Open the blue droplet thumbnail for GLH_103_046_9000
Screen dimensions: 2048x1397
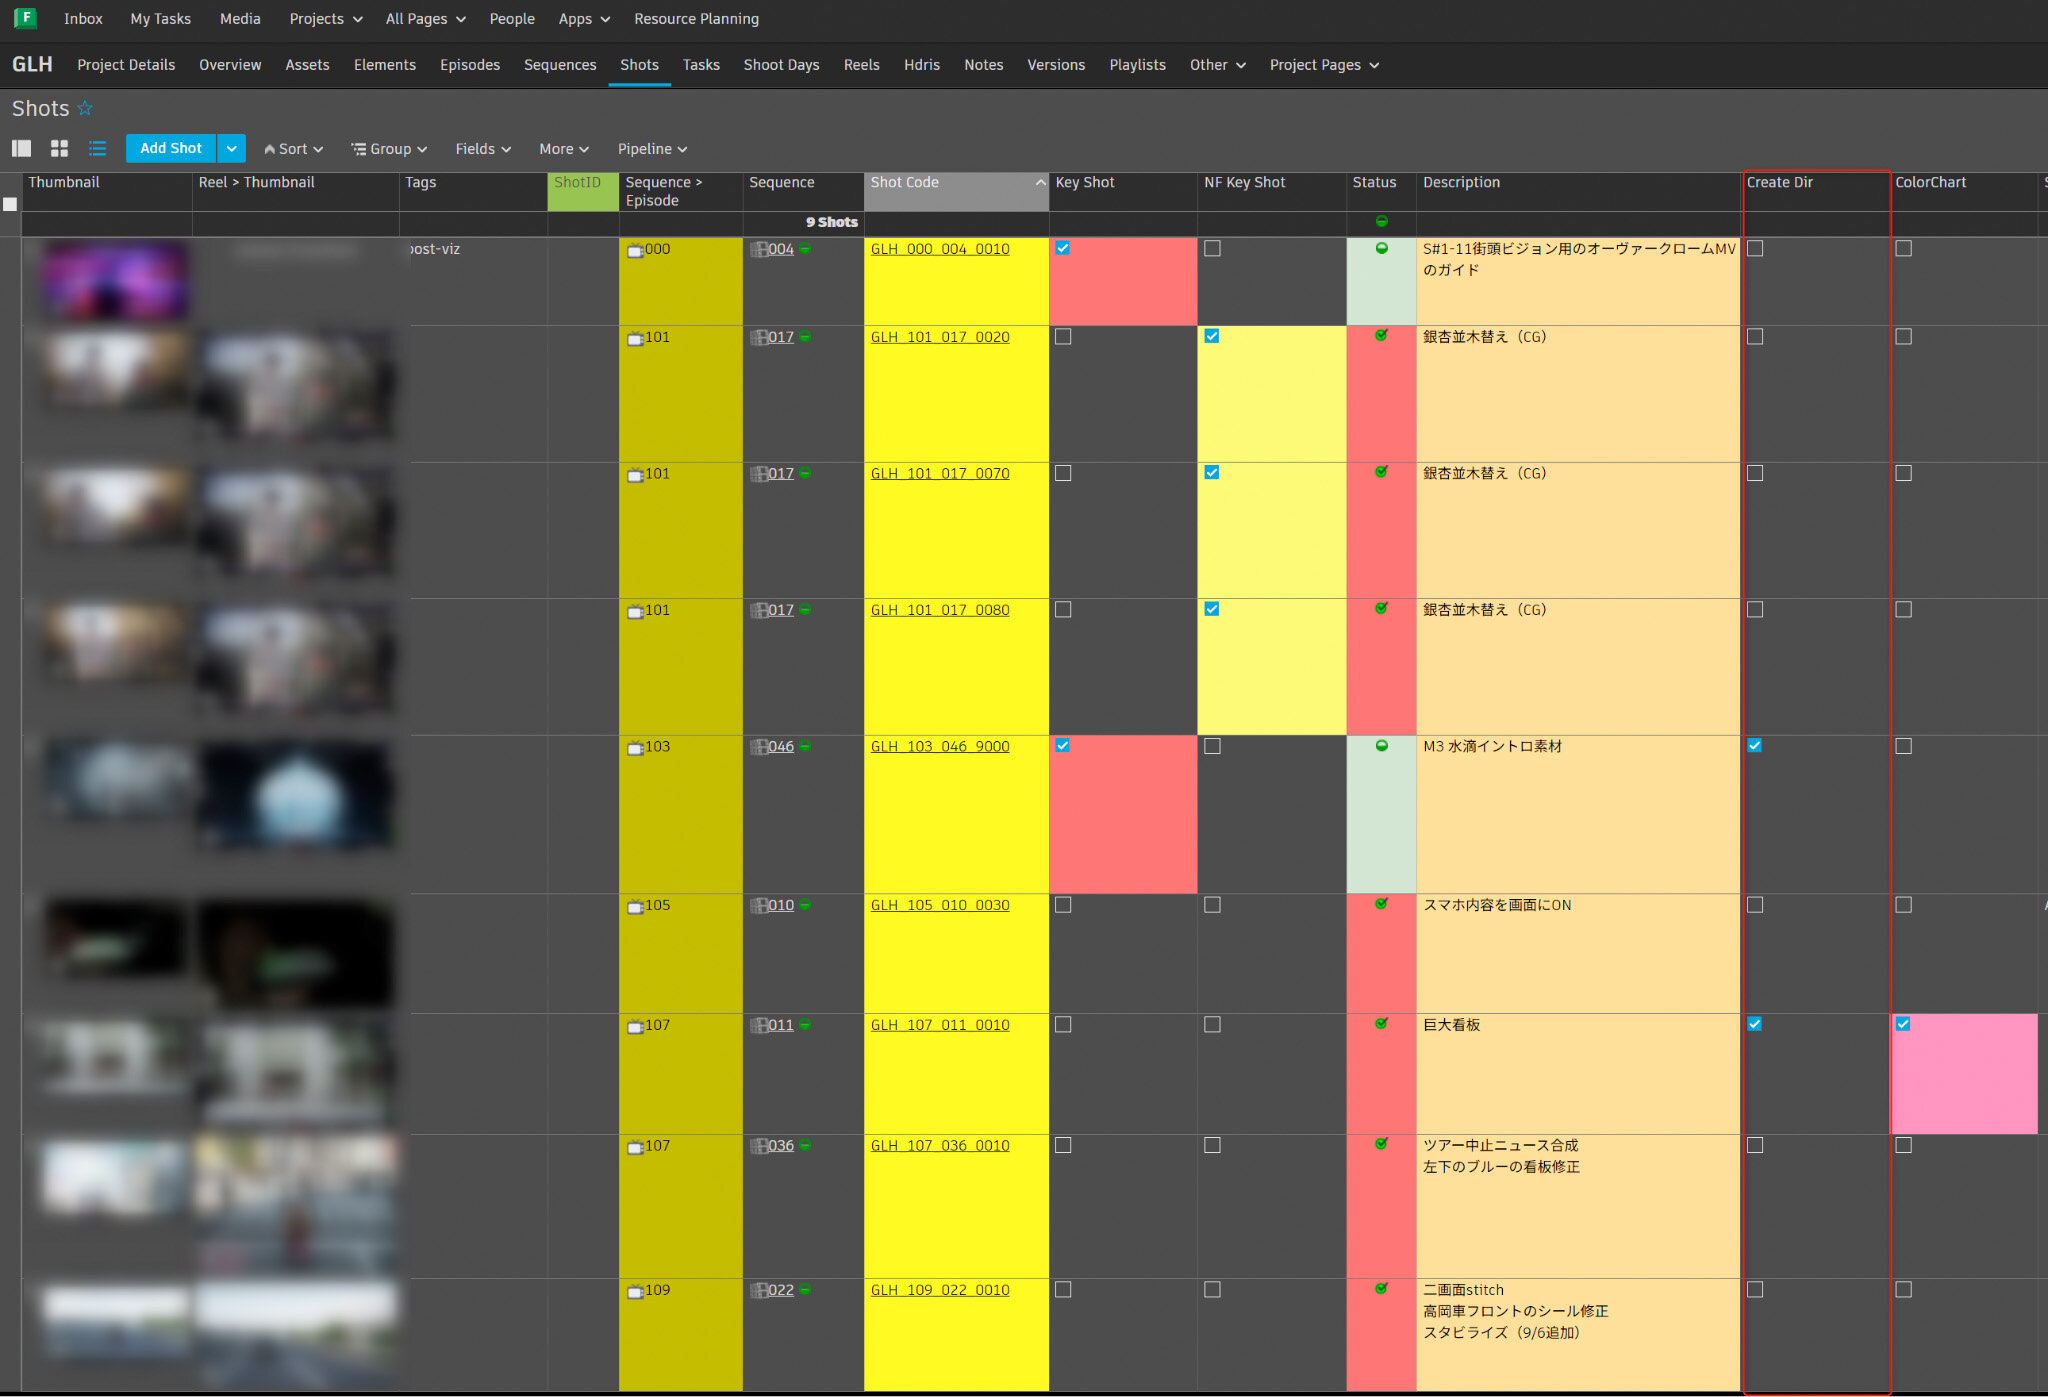pyautogui.click(x=295, y=797)
